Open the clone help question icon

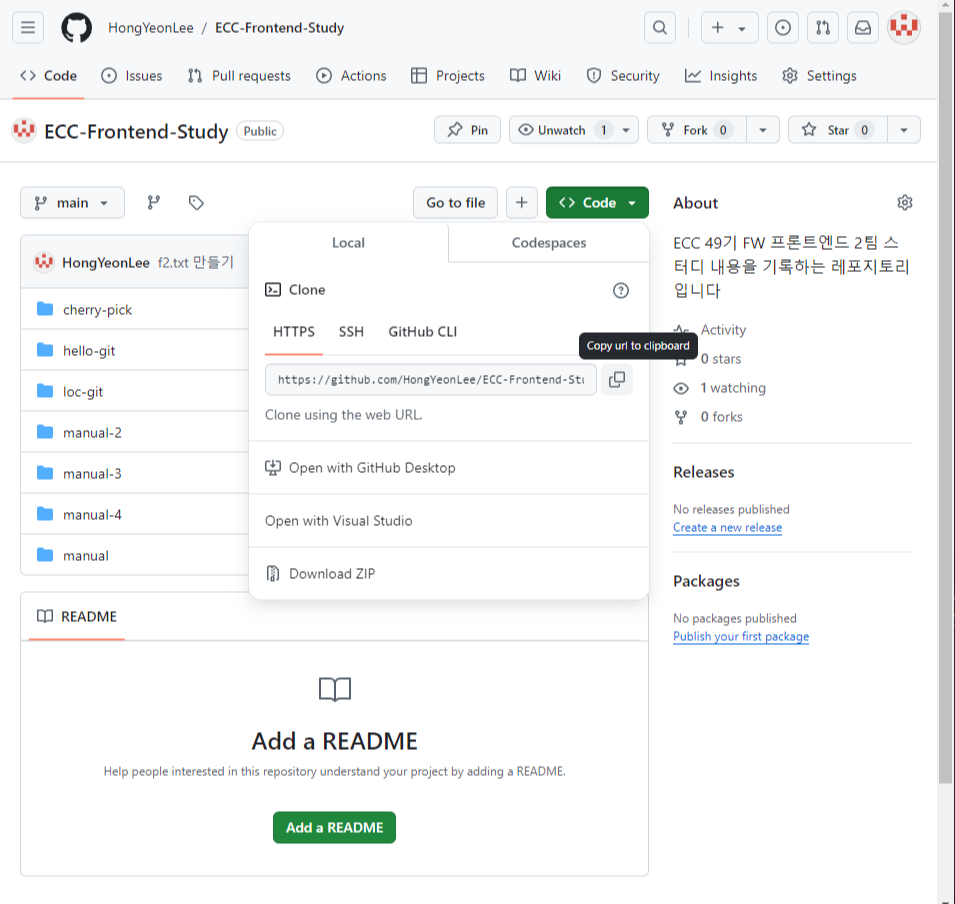pyautogui.click(x=621, y=291)
